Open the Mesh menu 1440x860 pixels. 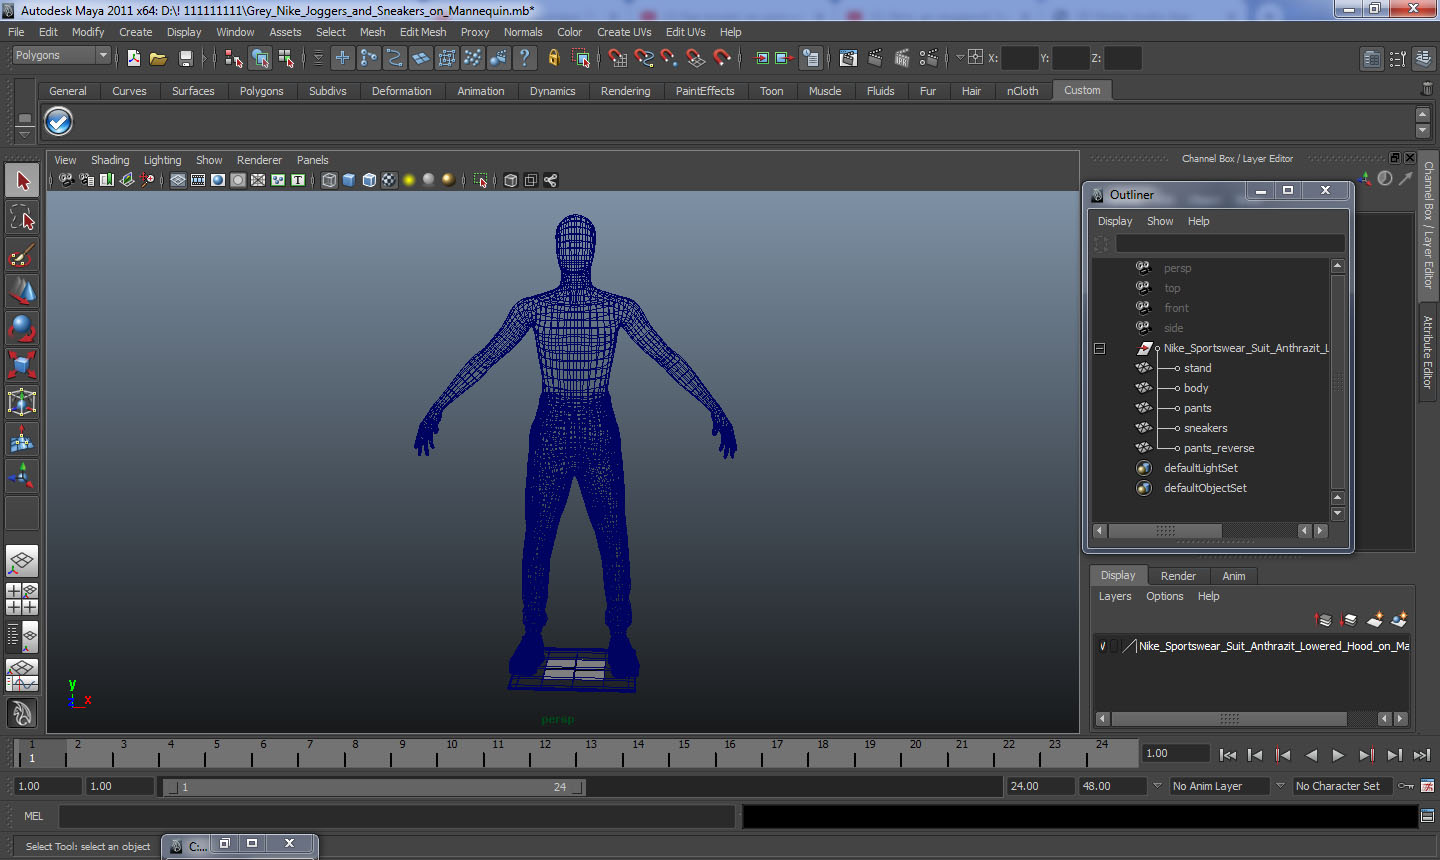373,32
